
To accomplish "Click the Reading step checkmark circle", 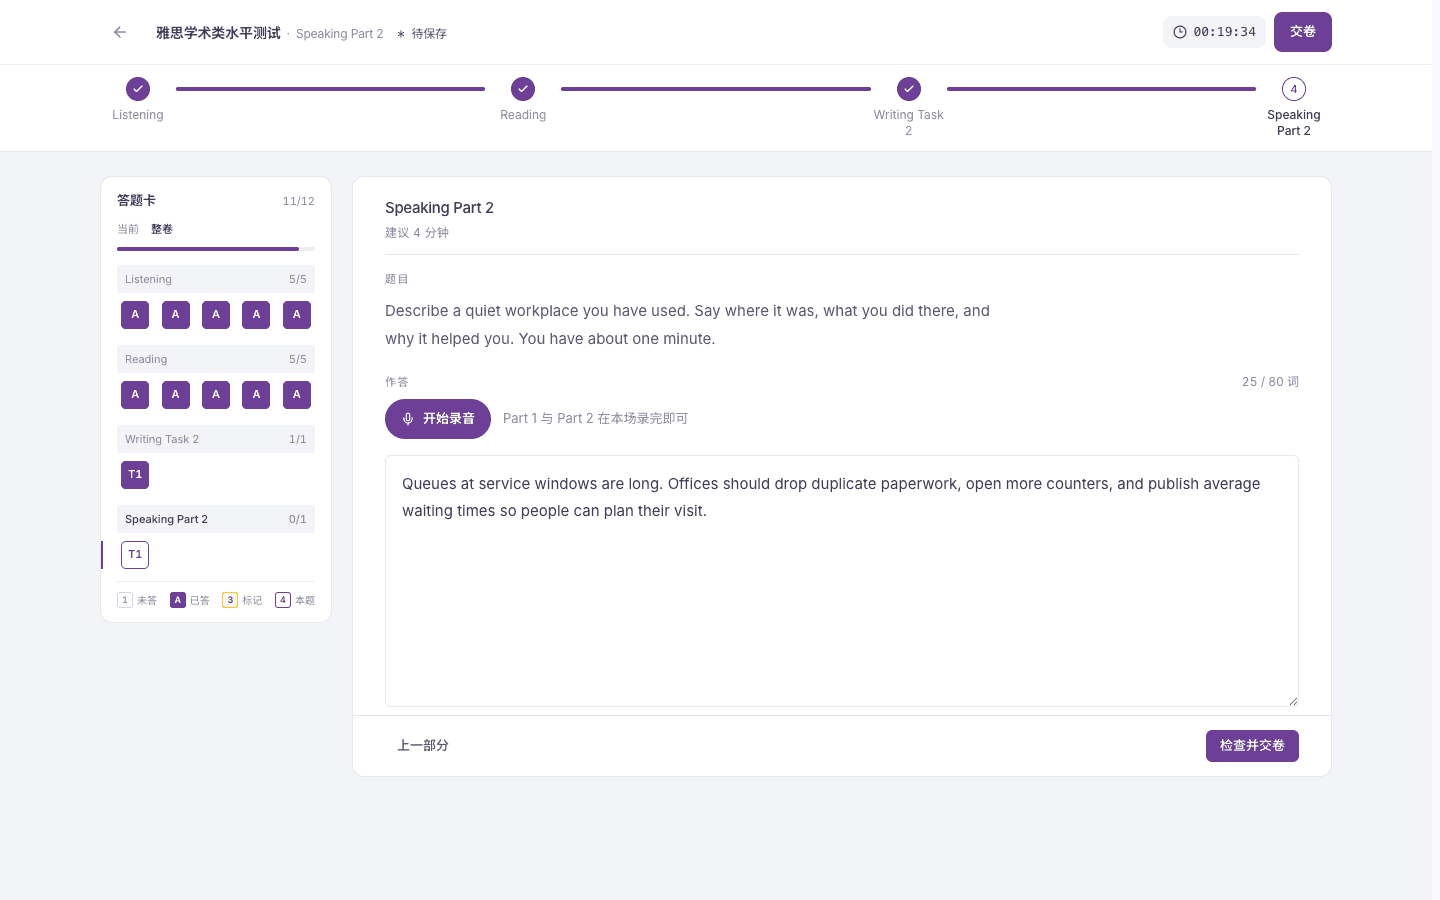I will pyautogui.click(x=523, y=89).
